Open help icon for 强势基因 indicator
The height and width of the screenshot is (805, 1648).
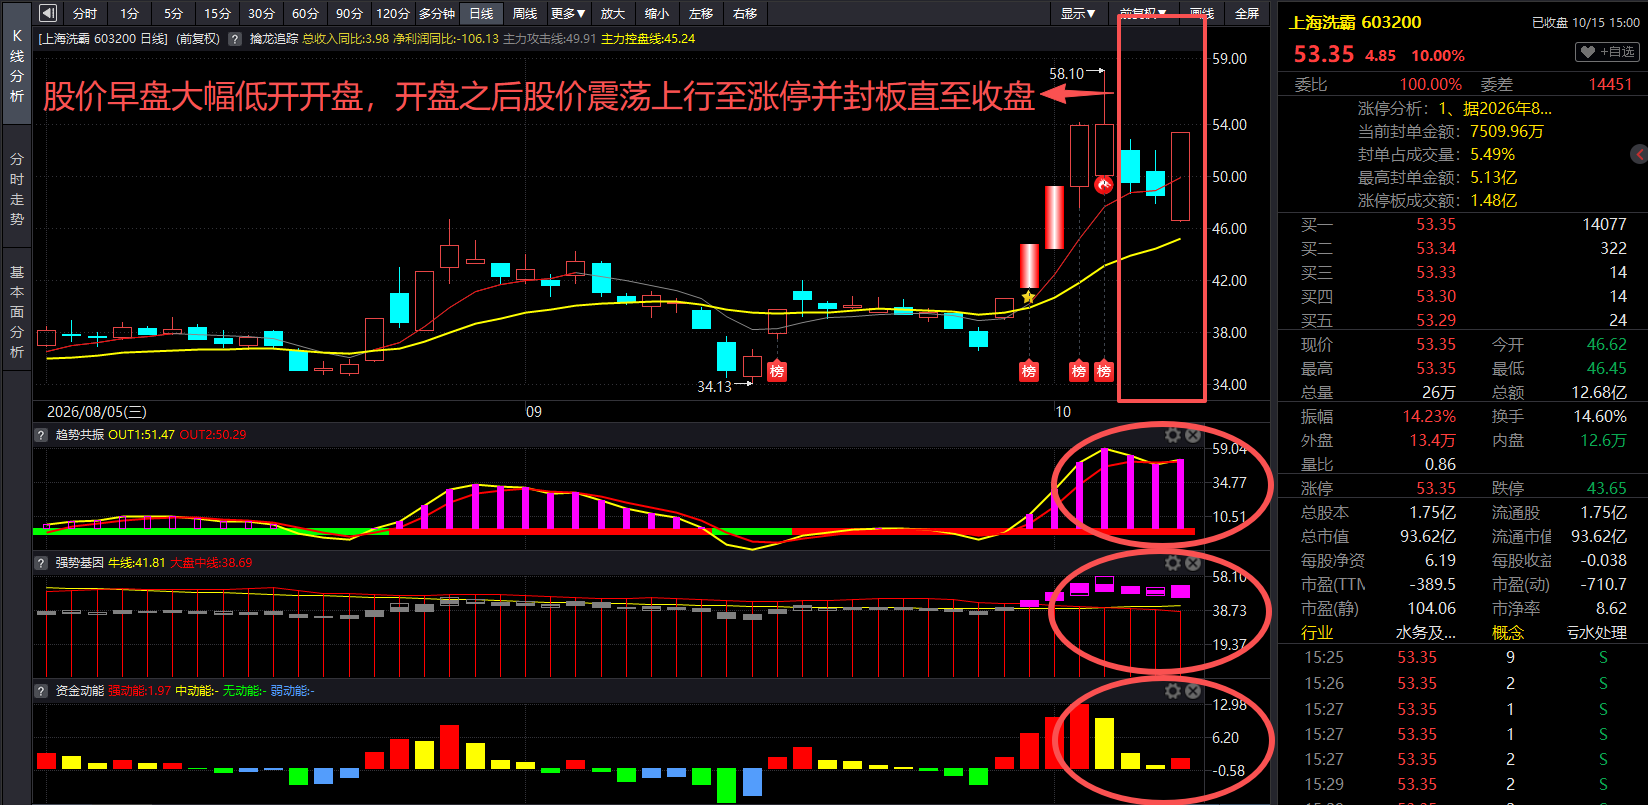click(41, 563)
